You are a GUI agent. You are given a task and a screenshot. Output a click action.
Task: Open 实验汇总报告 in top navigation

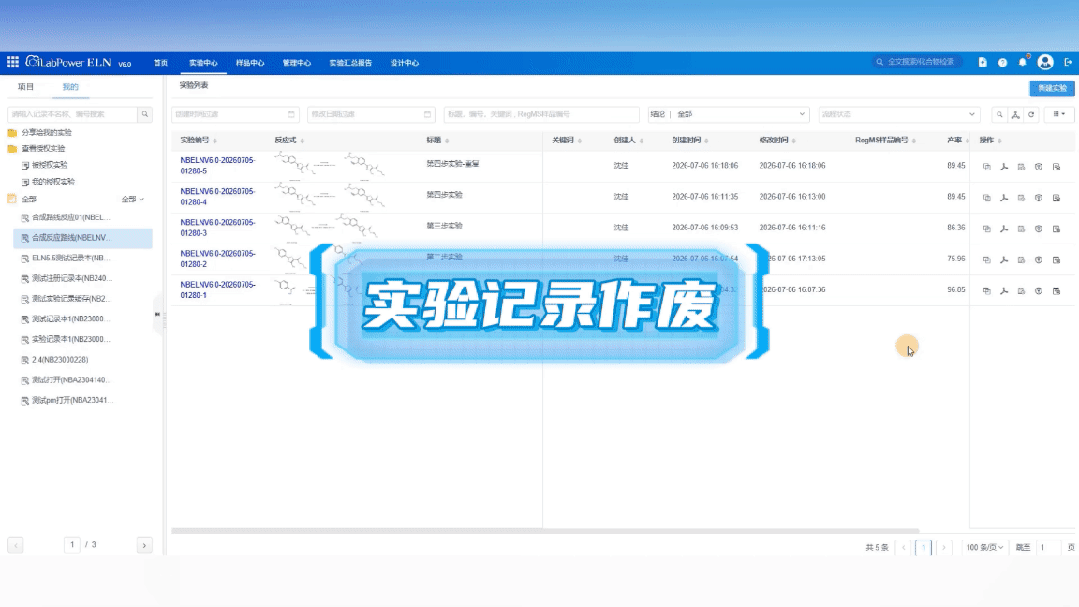[x=350, y=63]
